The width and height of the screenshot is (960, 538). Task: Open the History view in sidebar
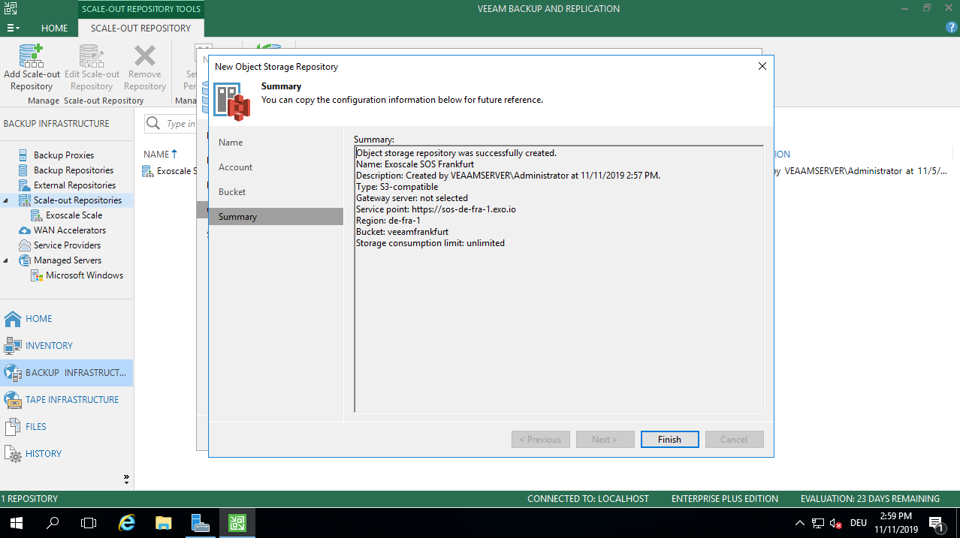(x=43, y=454)
